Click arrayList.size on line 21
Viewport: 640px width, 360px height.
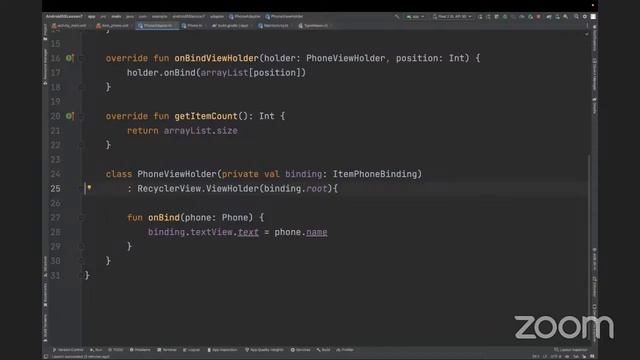[200, 131]
